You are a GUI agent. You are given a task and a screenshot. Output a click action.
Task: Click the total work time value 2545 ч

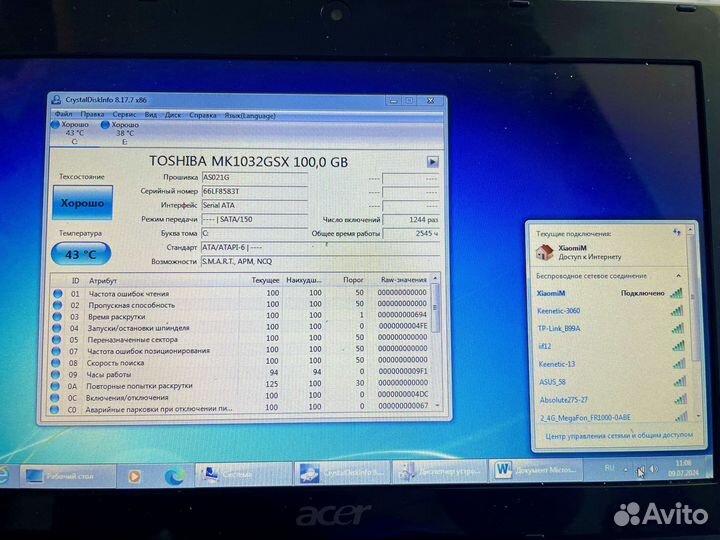(411, 233)
